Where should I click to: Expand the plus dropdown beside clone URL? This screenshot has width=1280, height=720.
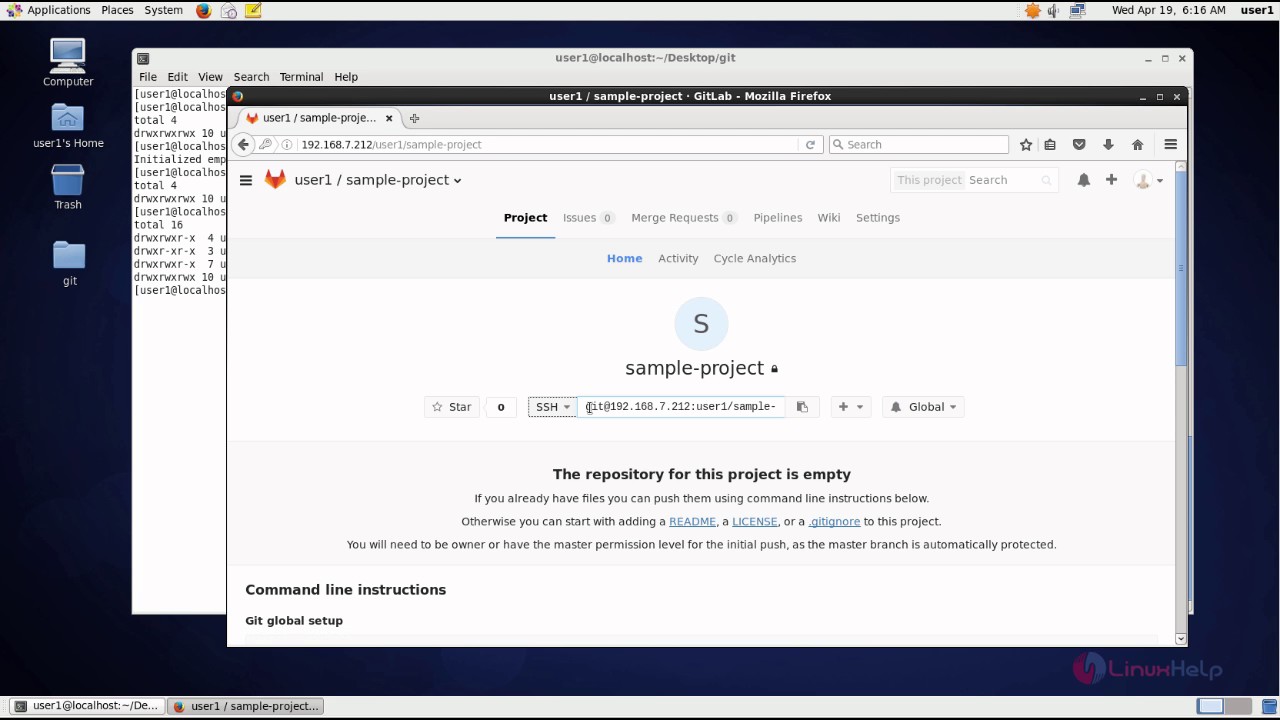850,407
